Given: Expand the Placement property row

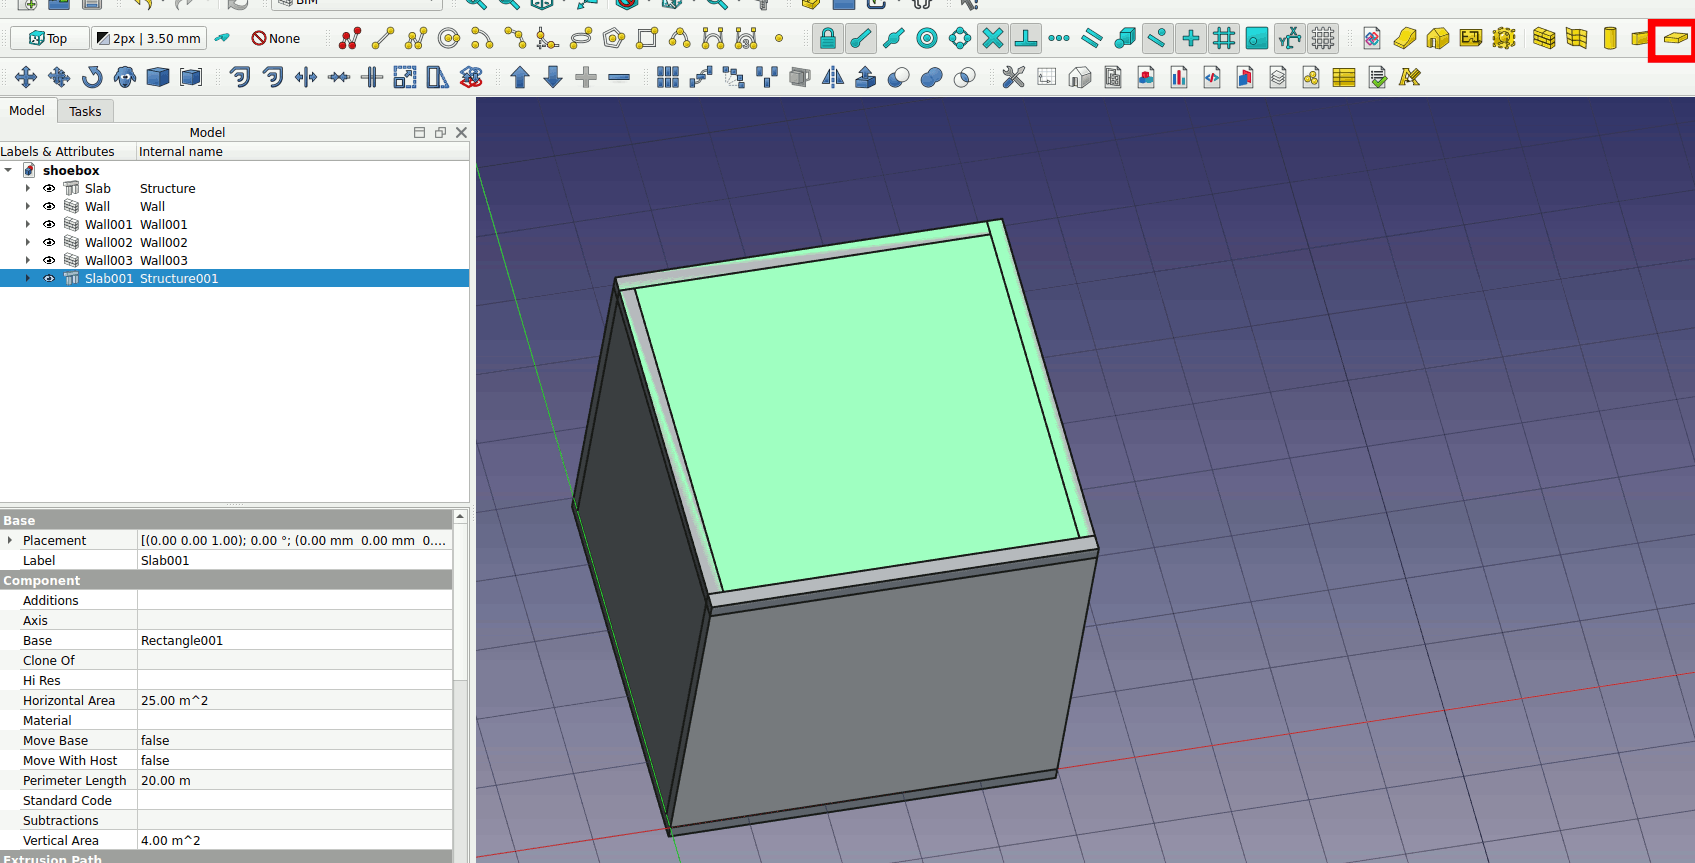Looking at the screenshot, I should tap(10, 541).
